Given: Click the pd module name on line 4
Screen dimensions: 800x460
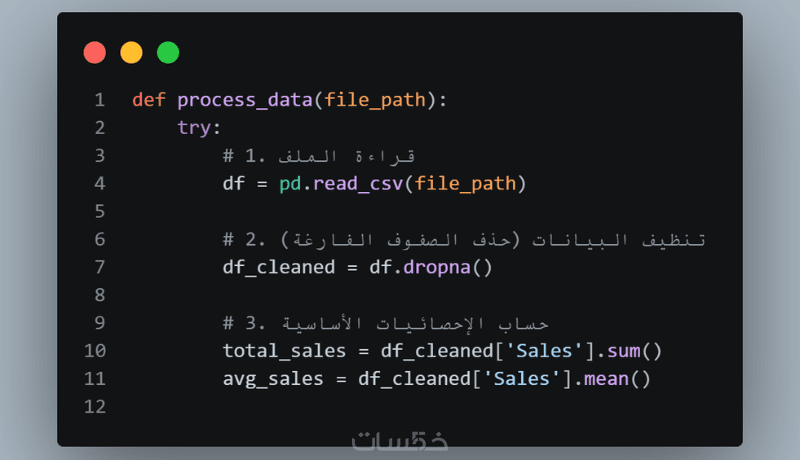Looking at the screenshot, I should click(x=290, y=184).
